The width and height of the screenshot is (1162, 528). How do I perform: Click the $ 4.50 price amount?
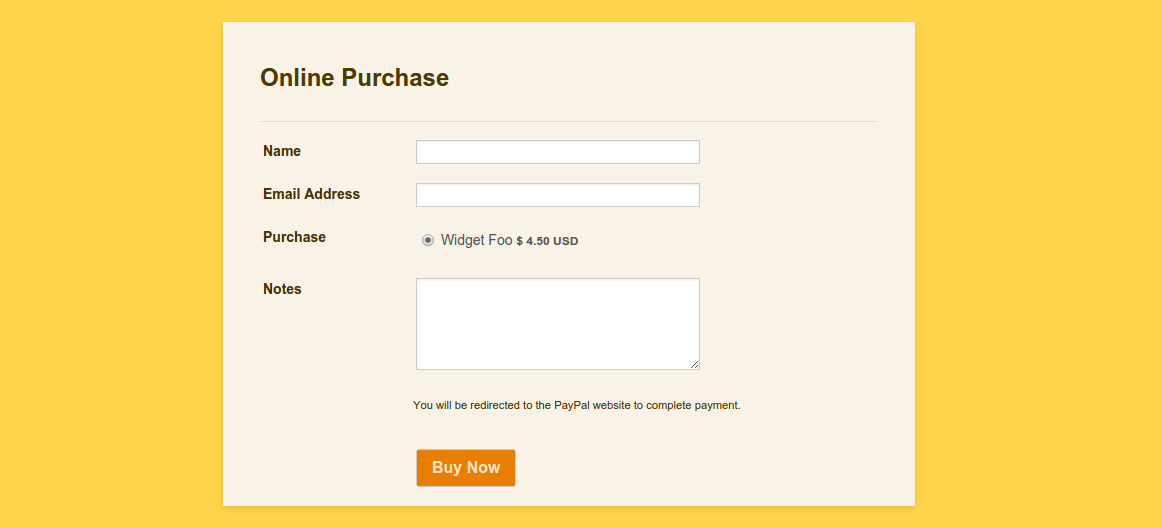pyautogui.click(x=534, y=241)
